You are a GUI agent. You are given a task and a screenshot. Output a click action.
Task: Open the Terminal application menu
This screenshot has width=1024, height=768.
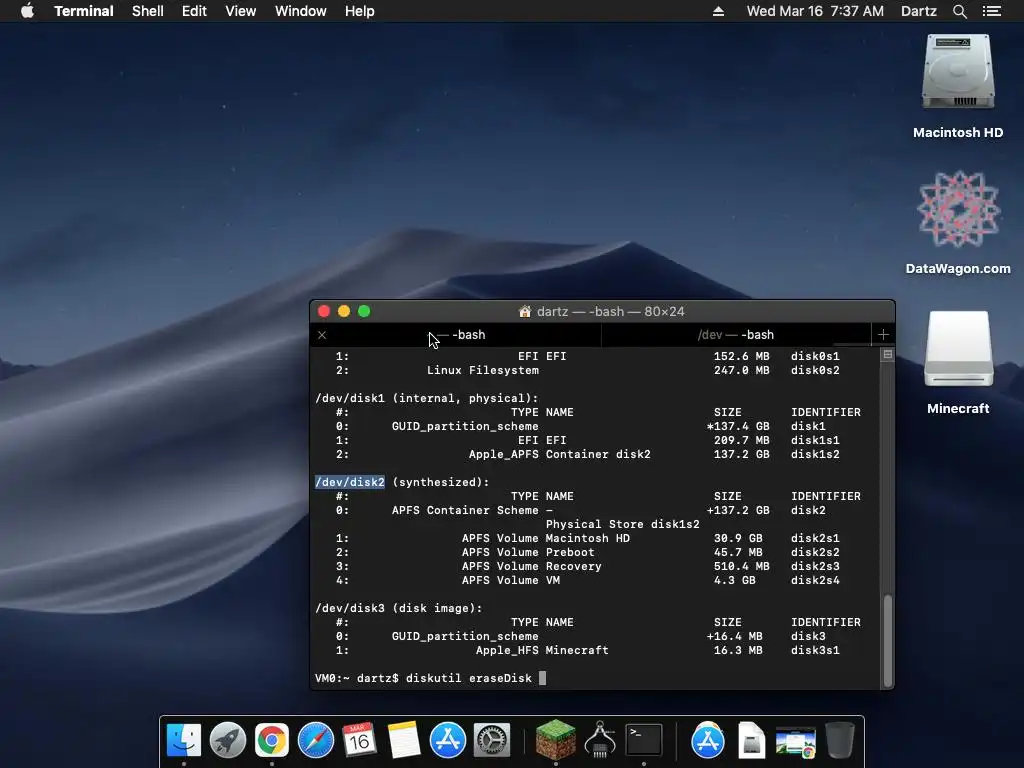point(84,11)
